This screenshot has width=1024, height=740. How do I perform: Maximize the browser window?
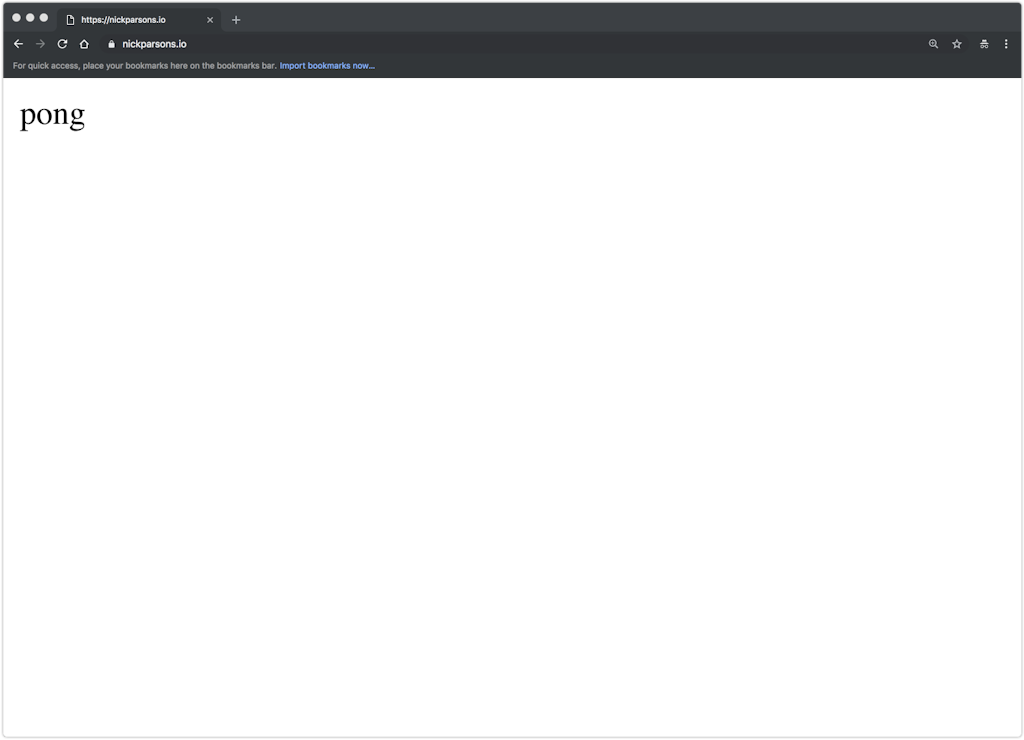pyautogui.click(x=44, y=18)
